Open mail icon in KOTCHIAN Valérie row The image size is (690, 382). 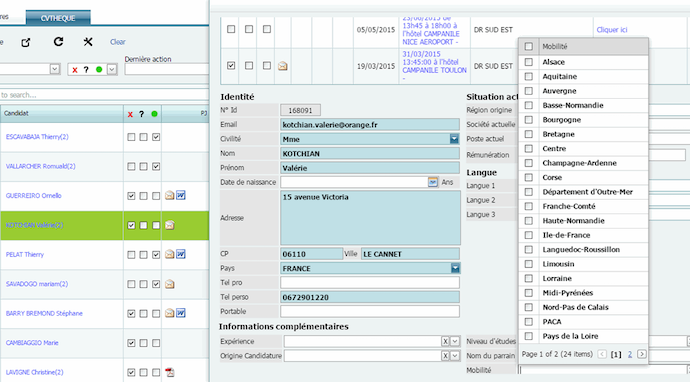(x=169, y=225)
